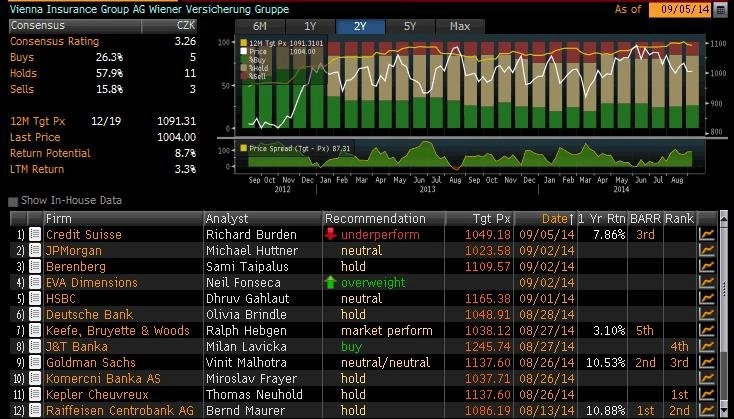
Task: Open Goldman Sachs firm link
Action: pyautogui.click(x=91, y=363)
